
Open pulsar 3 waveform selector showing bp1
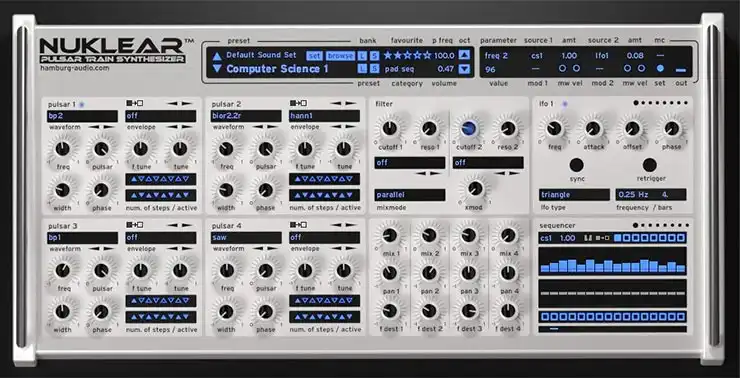tap(82, 238)
